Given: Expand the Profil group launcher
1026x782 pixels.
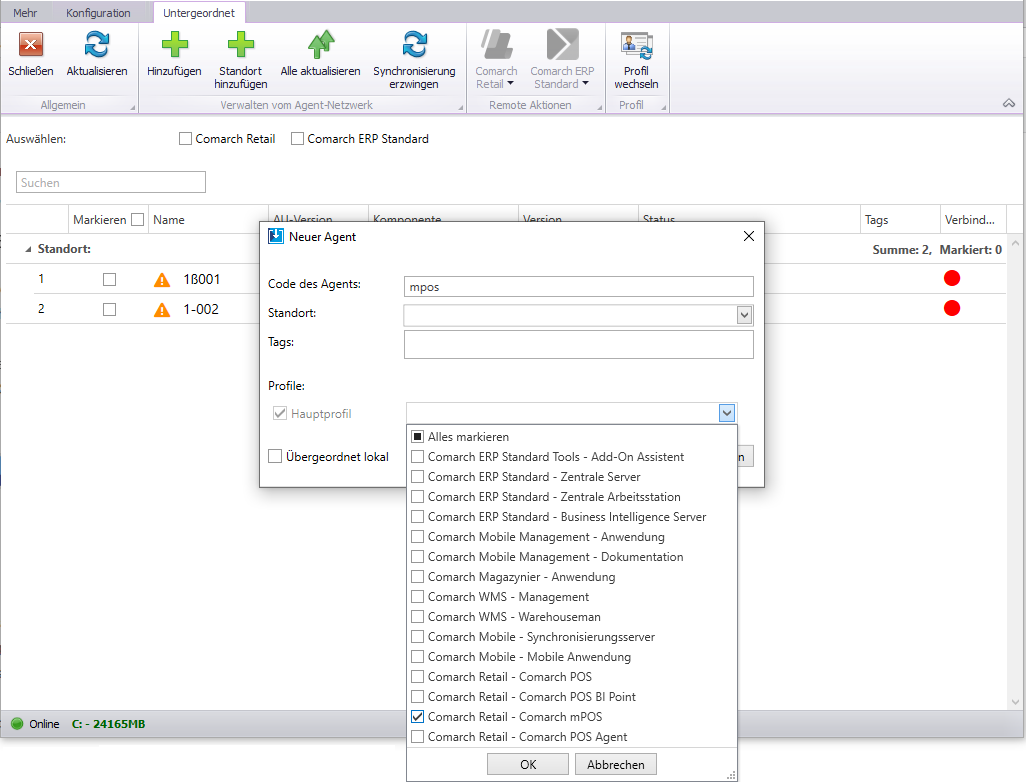Looking at the screenshot, I should click(663, 107).
